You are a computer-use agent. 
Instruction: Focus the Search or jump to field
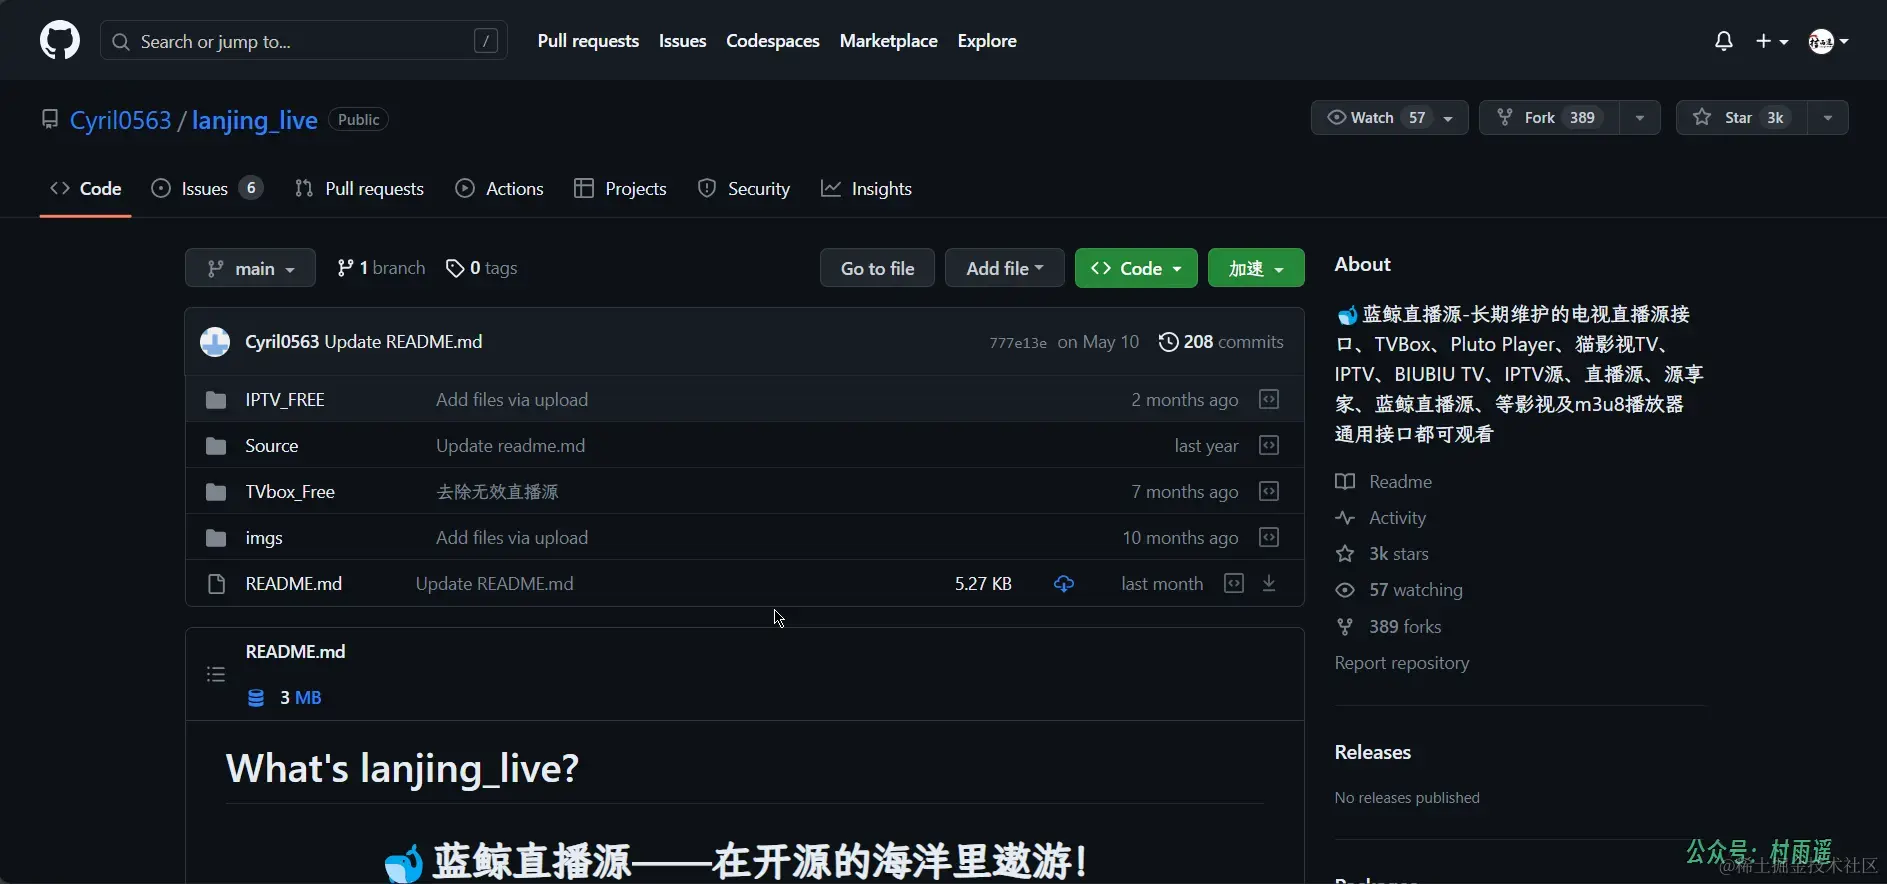point(304,41)
